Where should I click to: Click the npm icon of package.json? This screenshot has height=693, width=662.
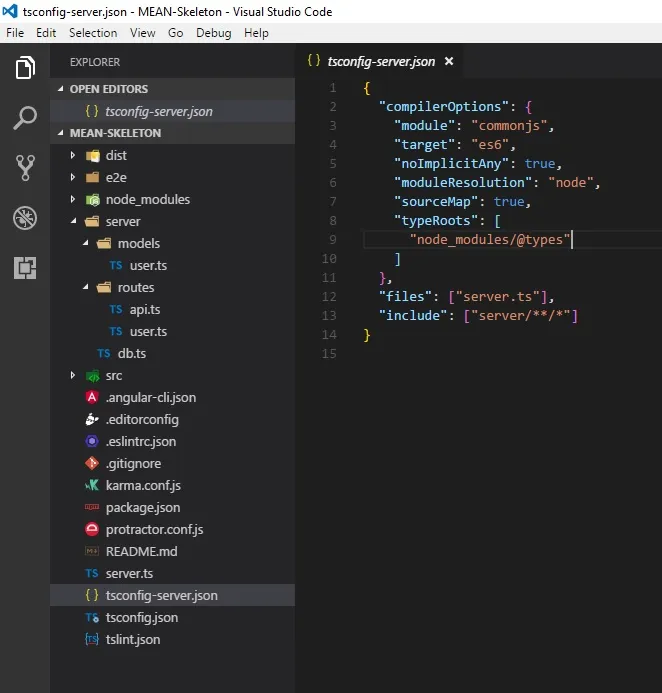pyautogui.click(x=92, y=507)
